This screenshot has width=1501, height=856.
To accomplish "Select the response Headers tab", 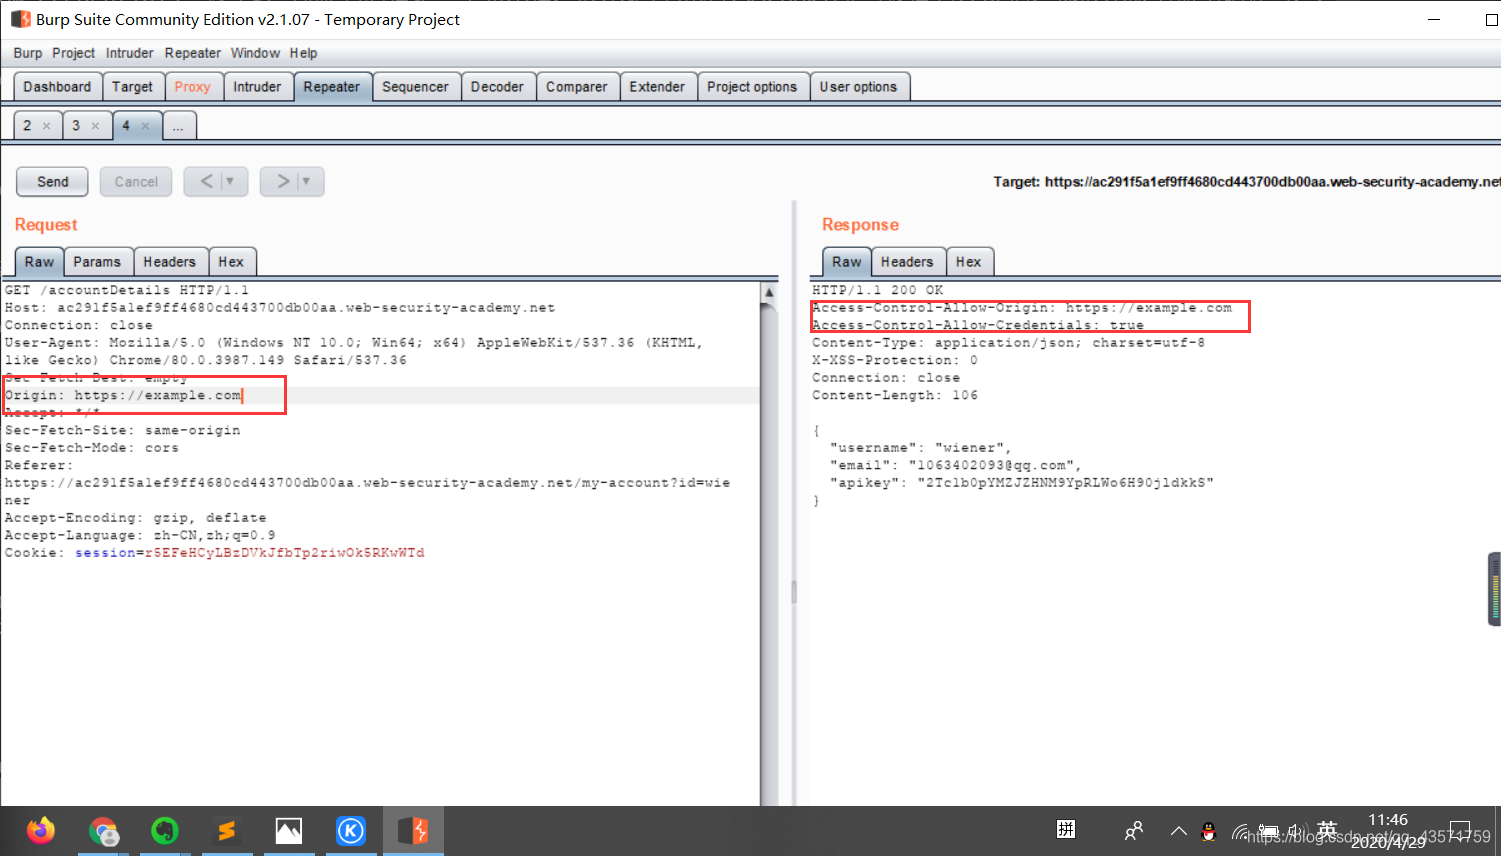I will 907,262.
